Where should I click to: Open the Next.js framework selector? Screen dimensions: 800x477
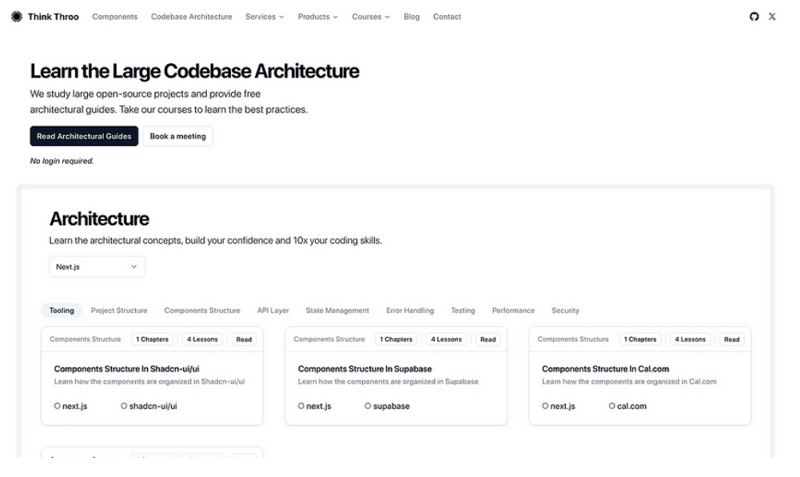pos(97,267)
